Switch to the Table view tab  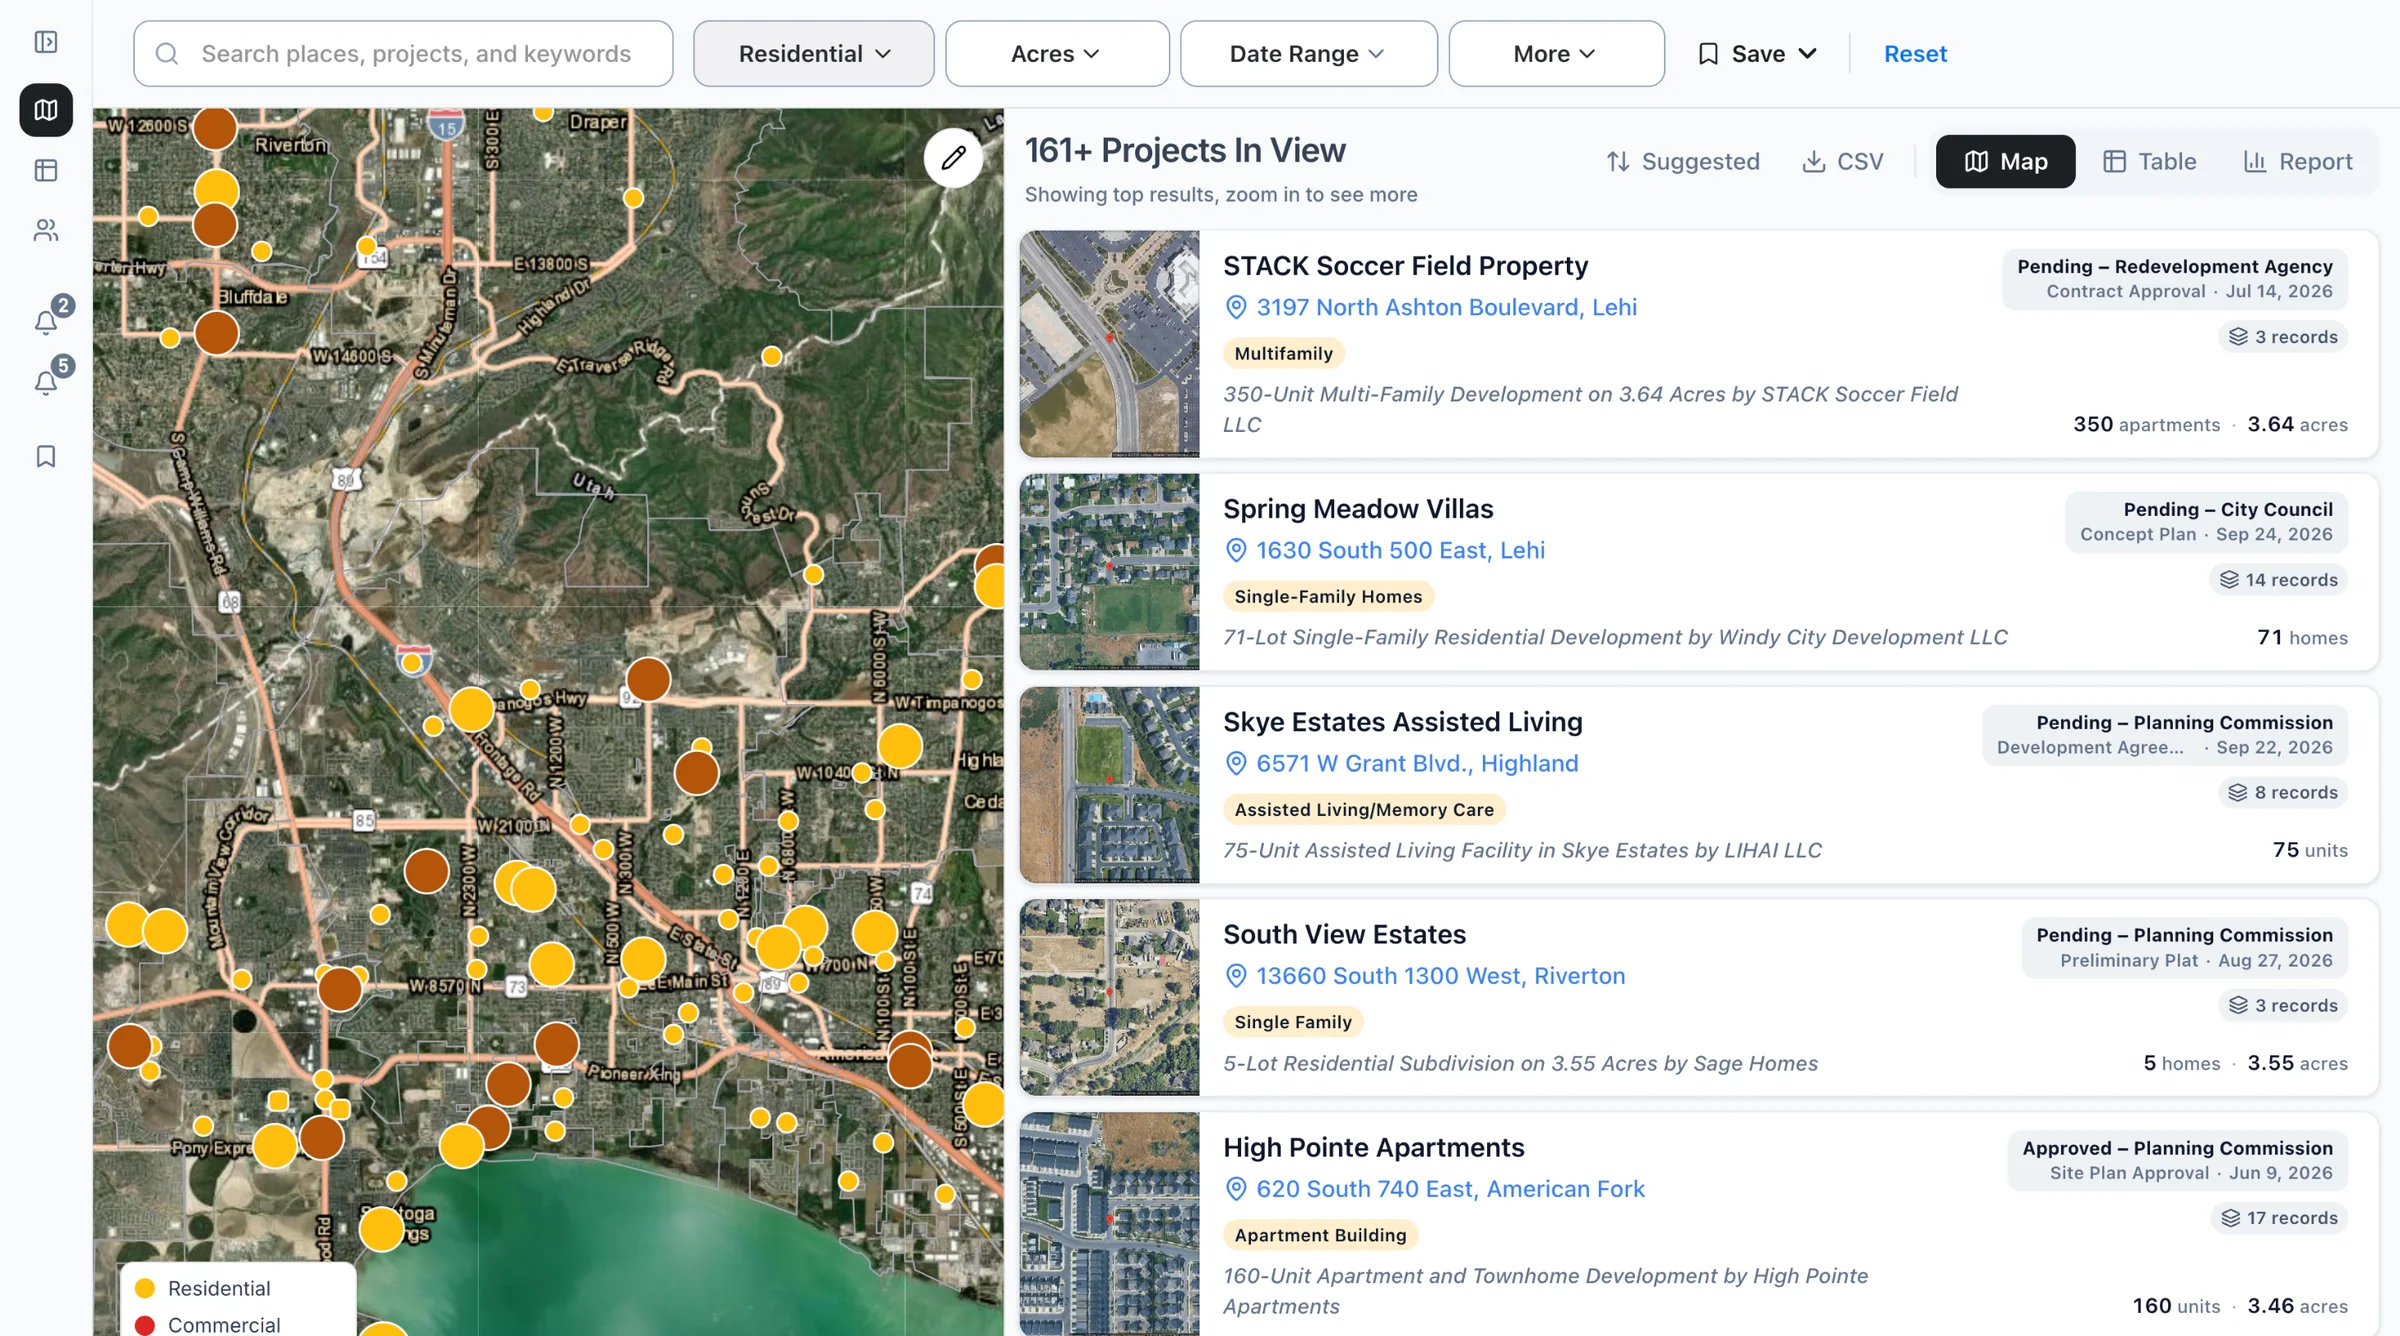point(2149,161)
